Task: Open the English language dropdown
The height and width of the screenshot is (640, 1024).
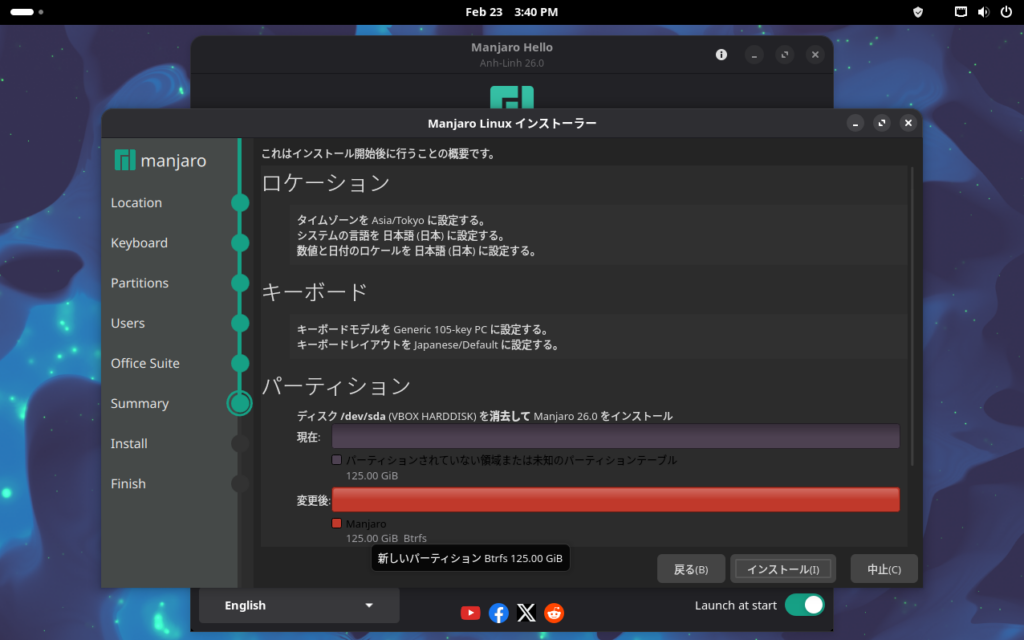Action: click(298, 605)
